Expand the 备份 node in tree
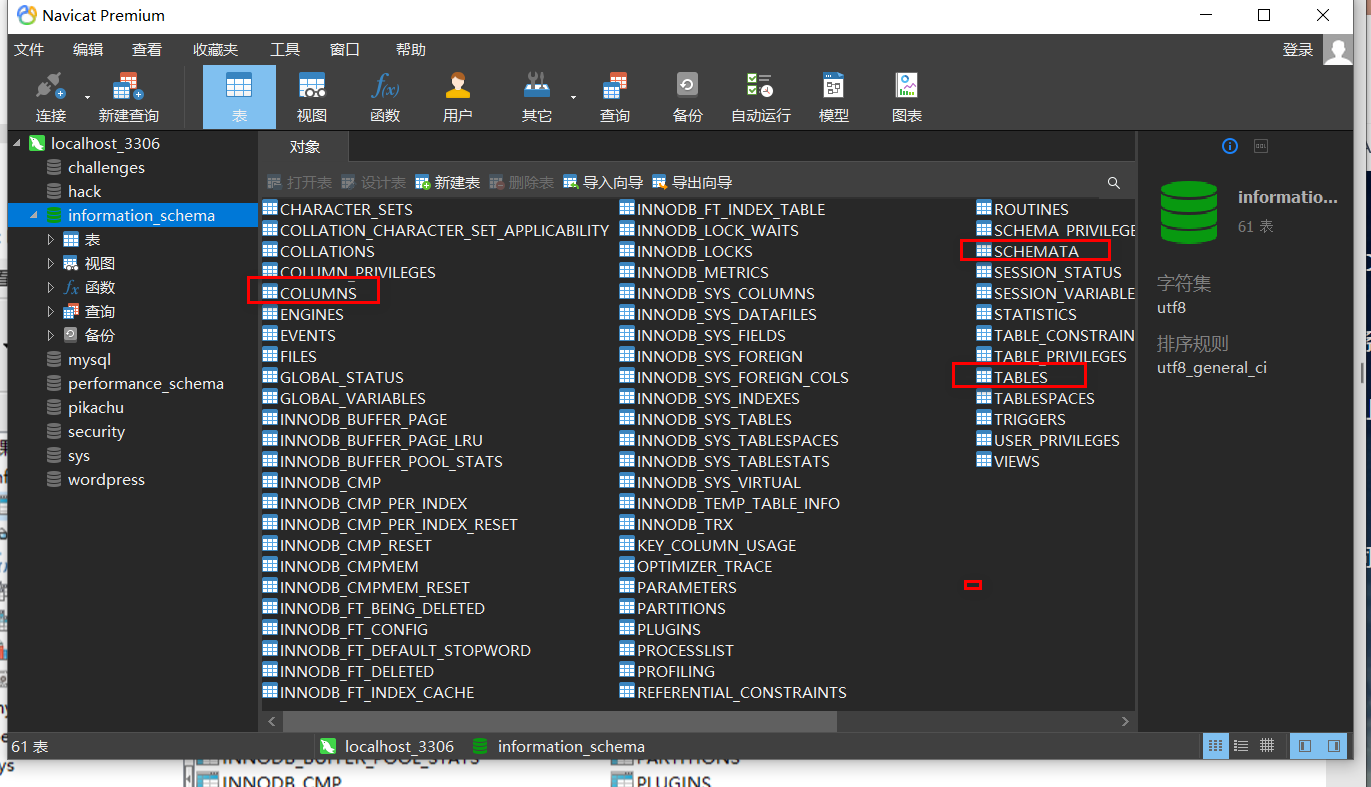 pyautogui.click(x=51, y=336)
